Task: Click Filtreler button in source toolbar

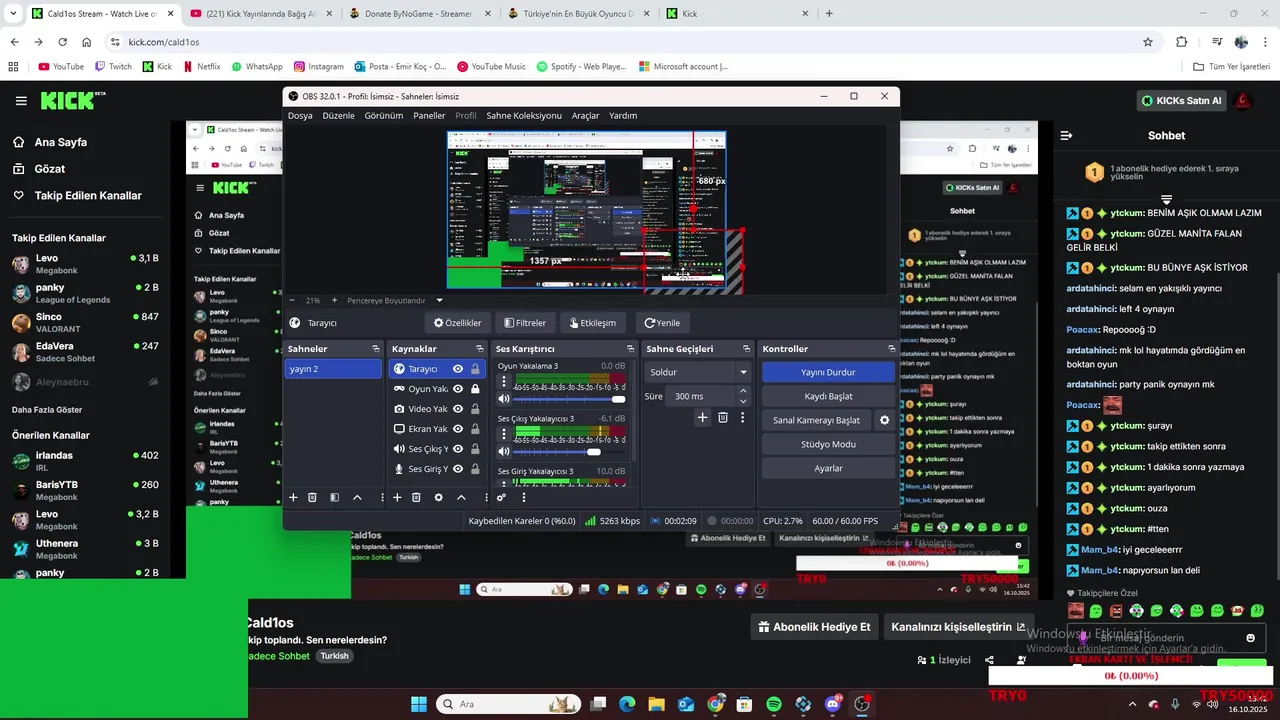Action: [x=525, y=323]
